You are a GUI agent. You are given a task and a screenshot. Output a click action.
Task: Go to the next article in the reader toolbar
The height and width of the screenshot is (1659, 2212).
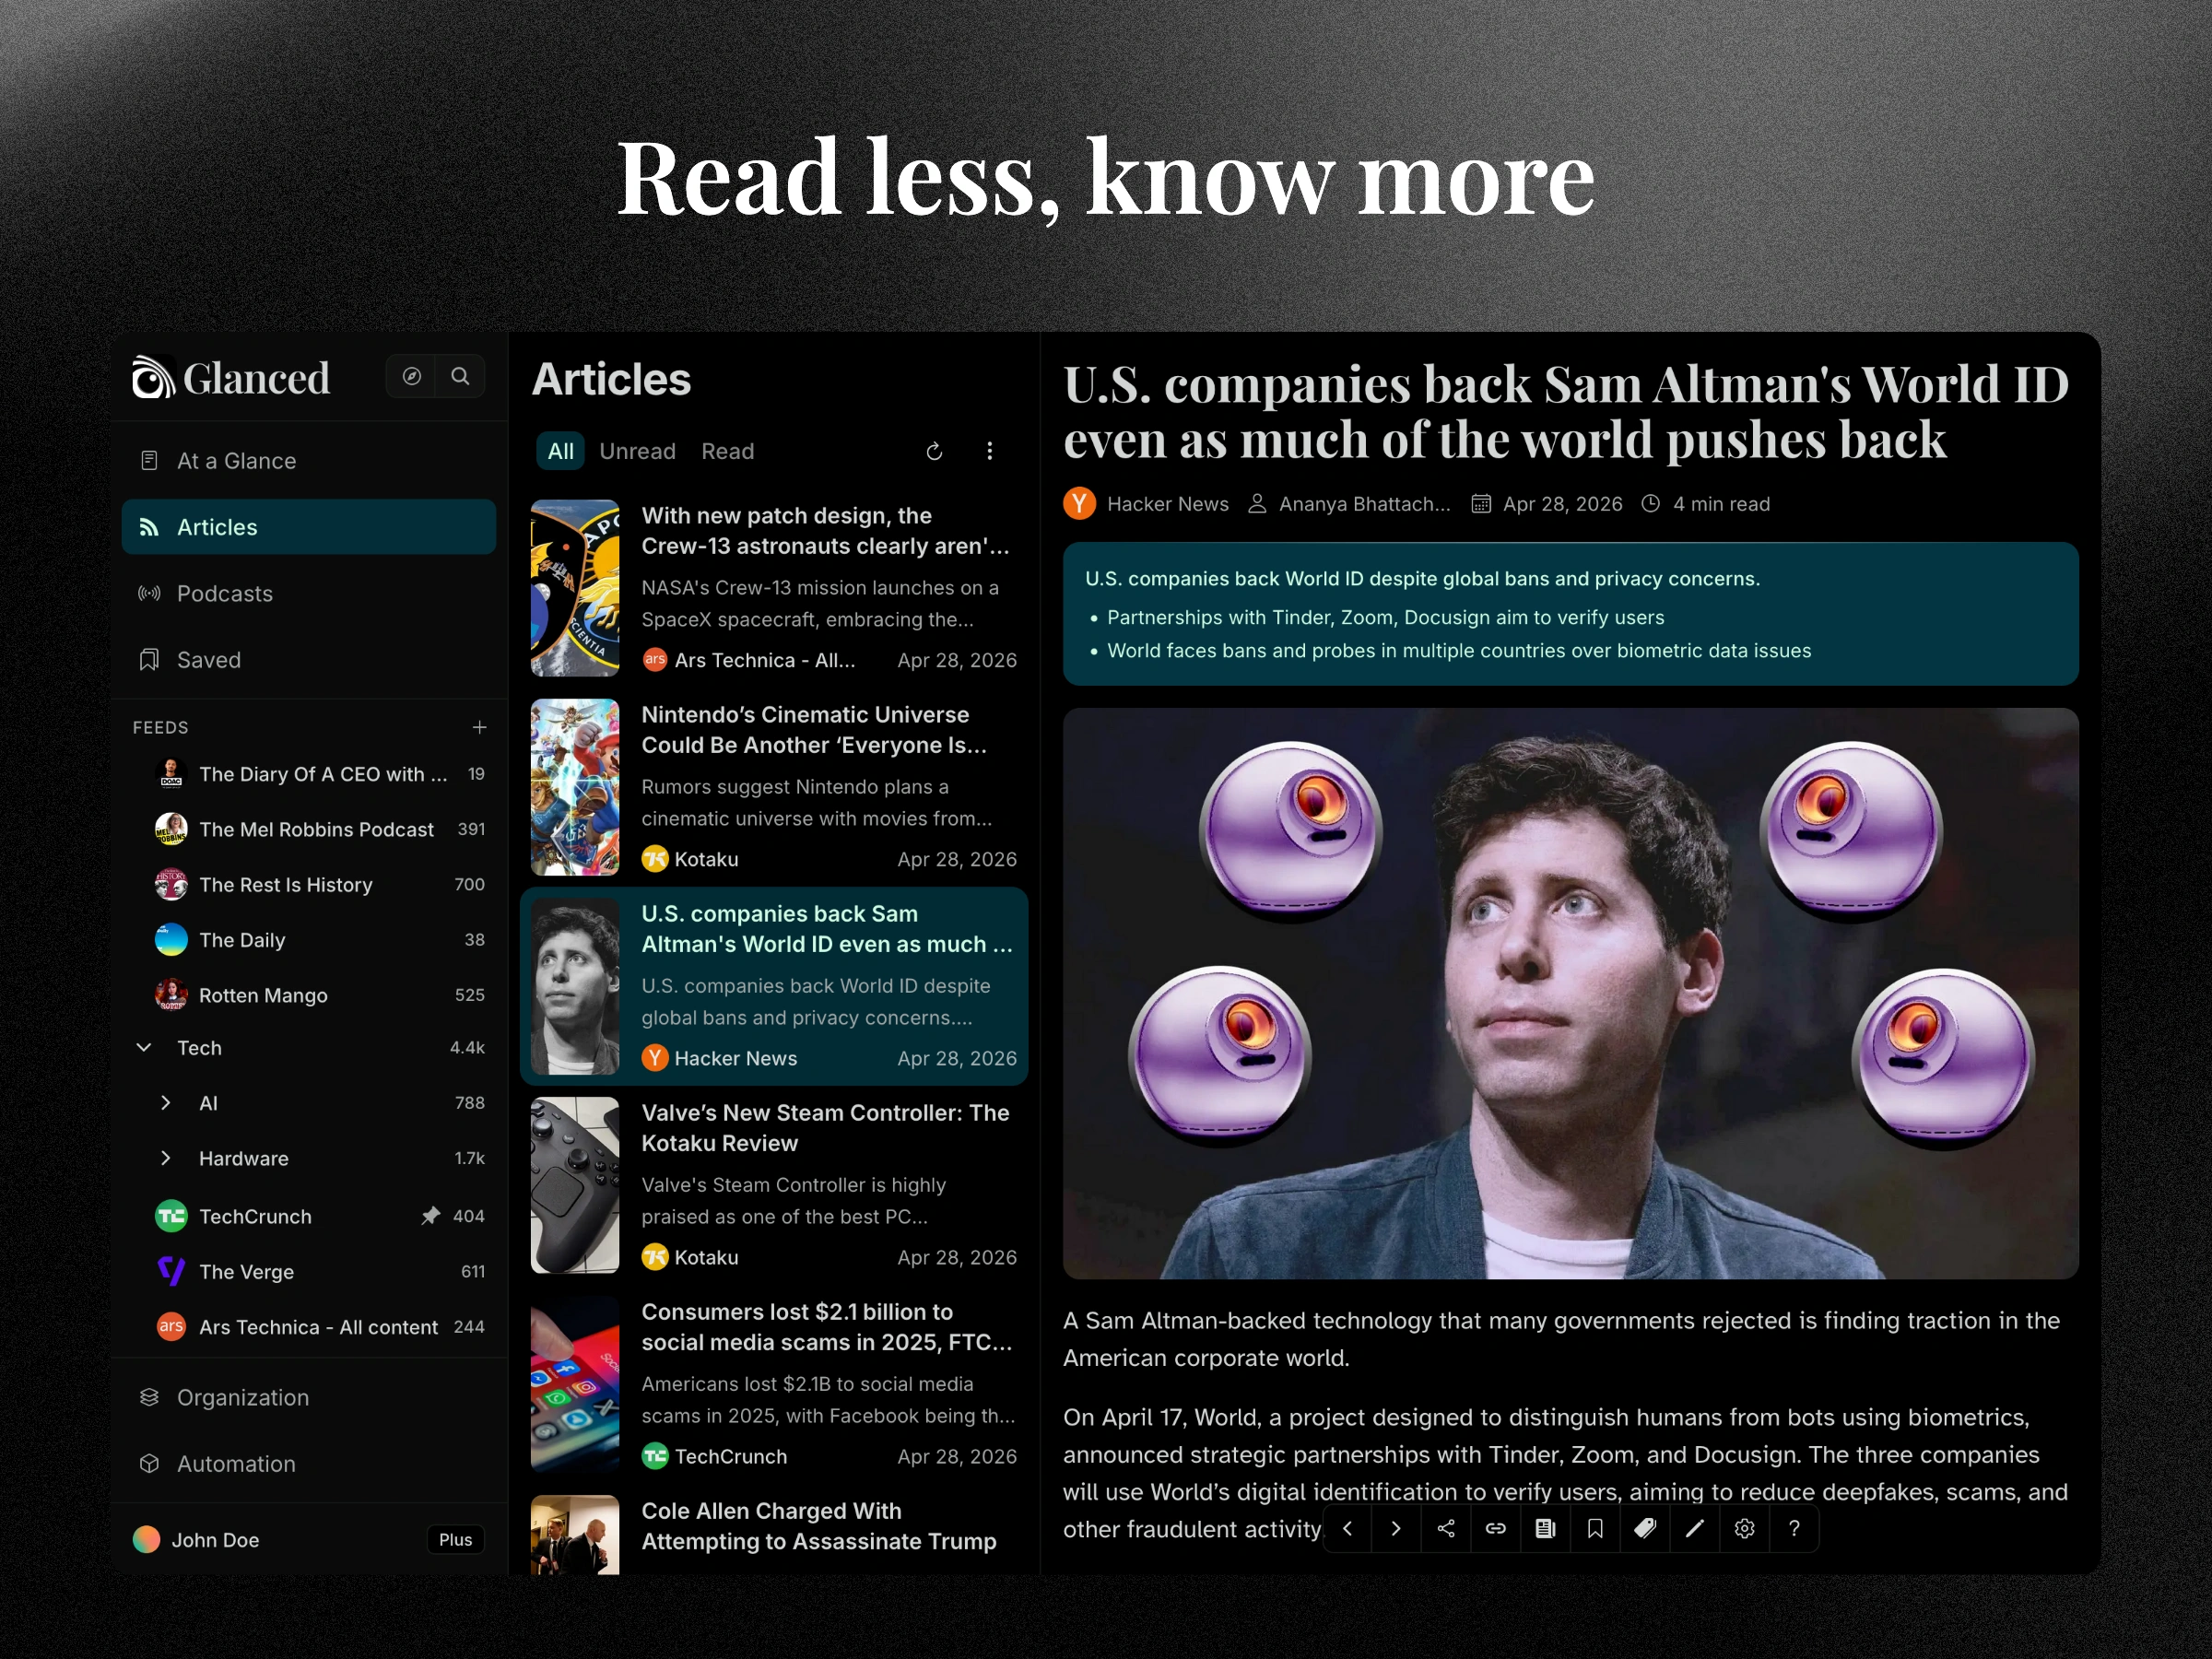click(1396, 1528)
